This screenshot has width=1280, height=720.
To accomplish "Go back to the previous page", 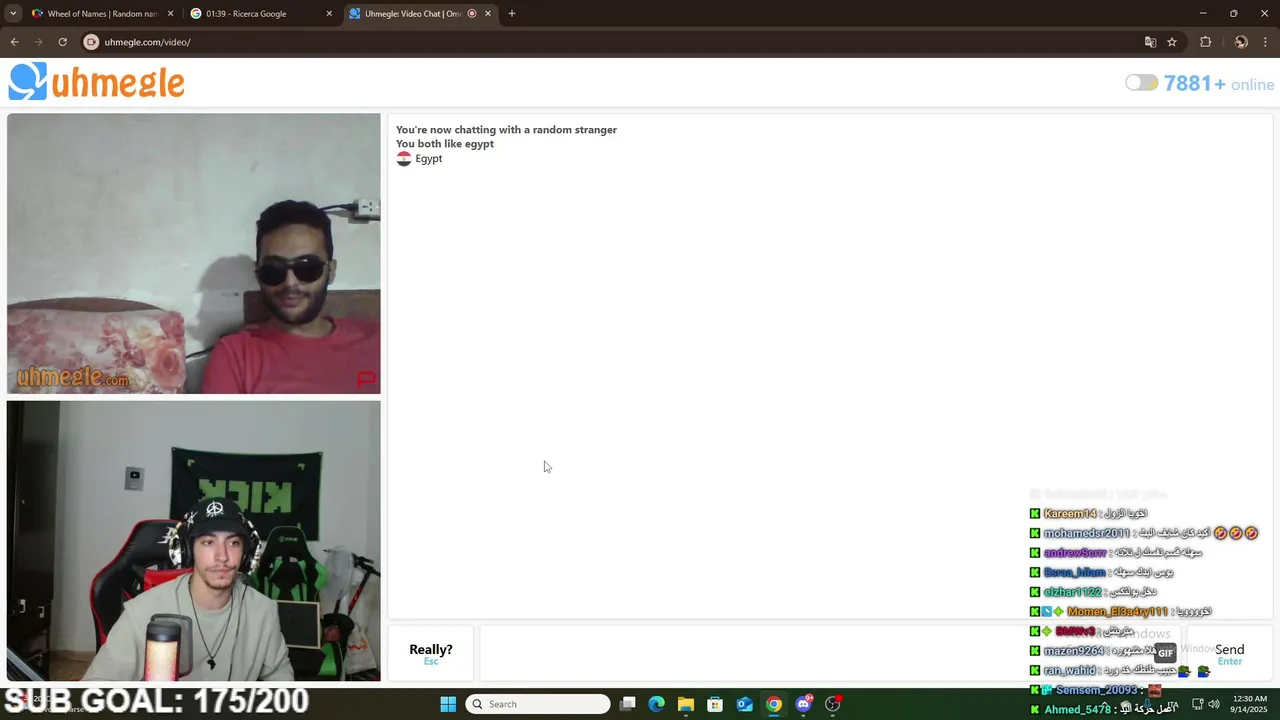I will click(x=14, y=42).
